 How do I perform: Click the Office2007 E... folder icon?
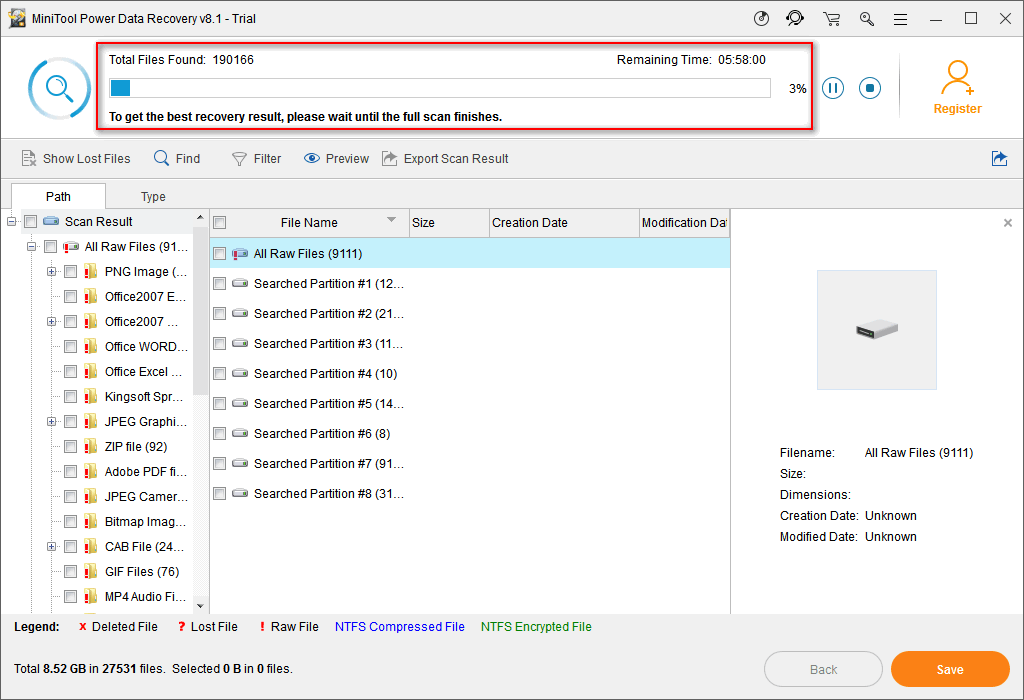(x=90, y=296)
